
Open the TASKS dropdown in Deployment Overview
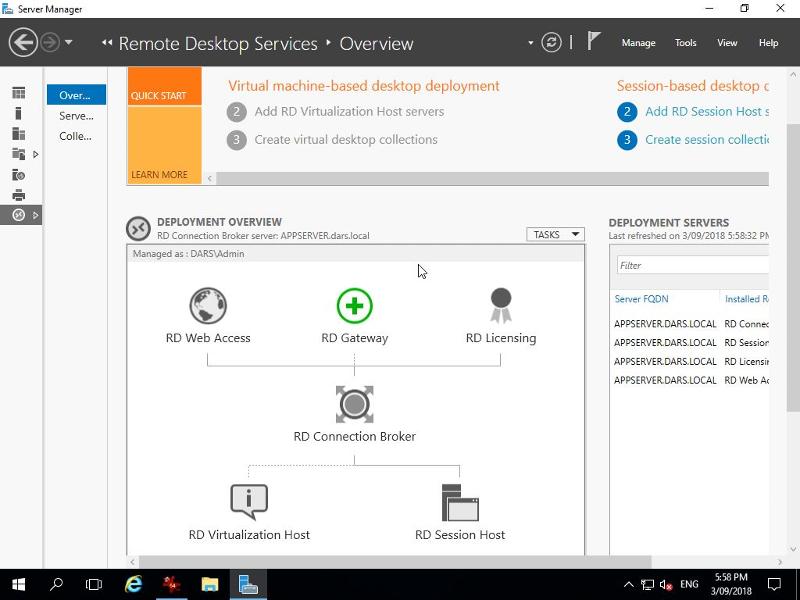pos(555,234)
